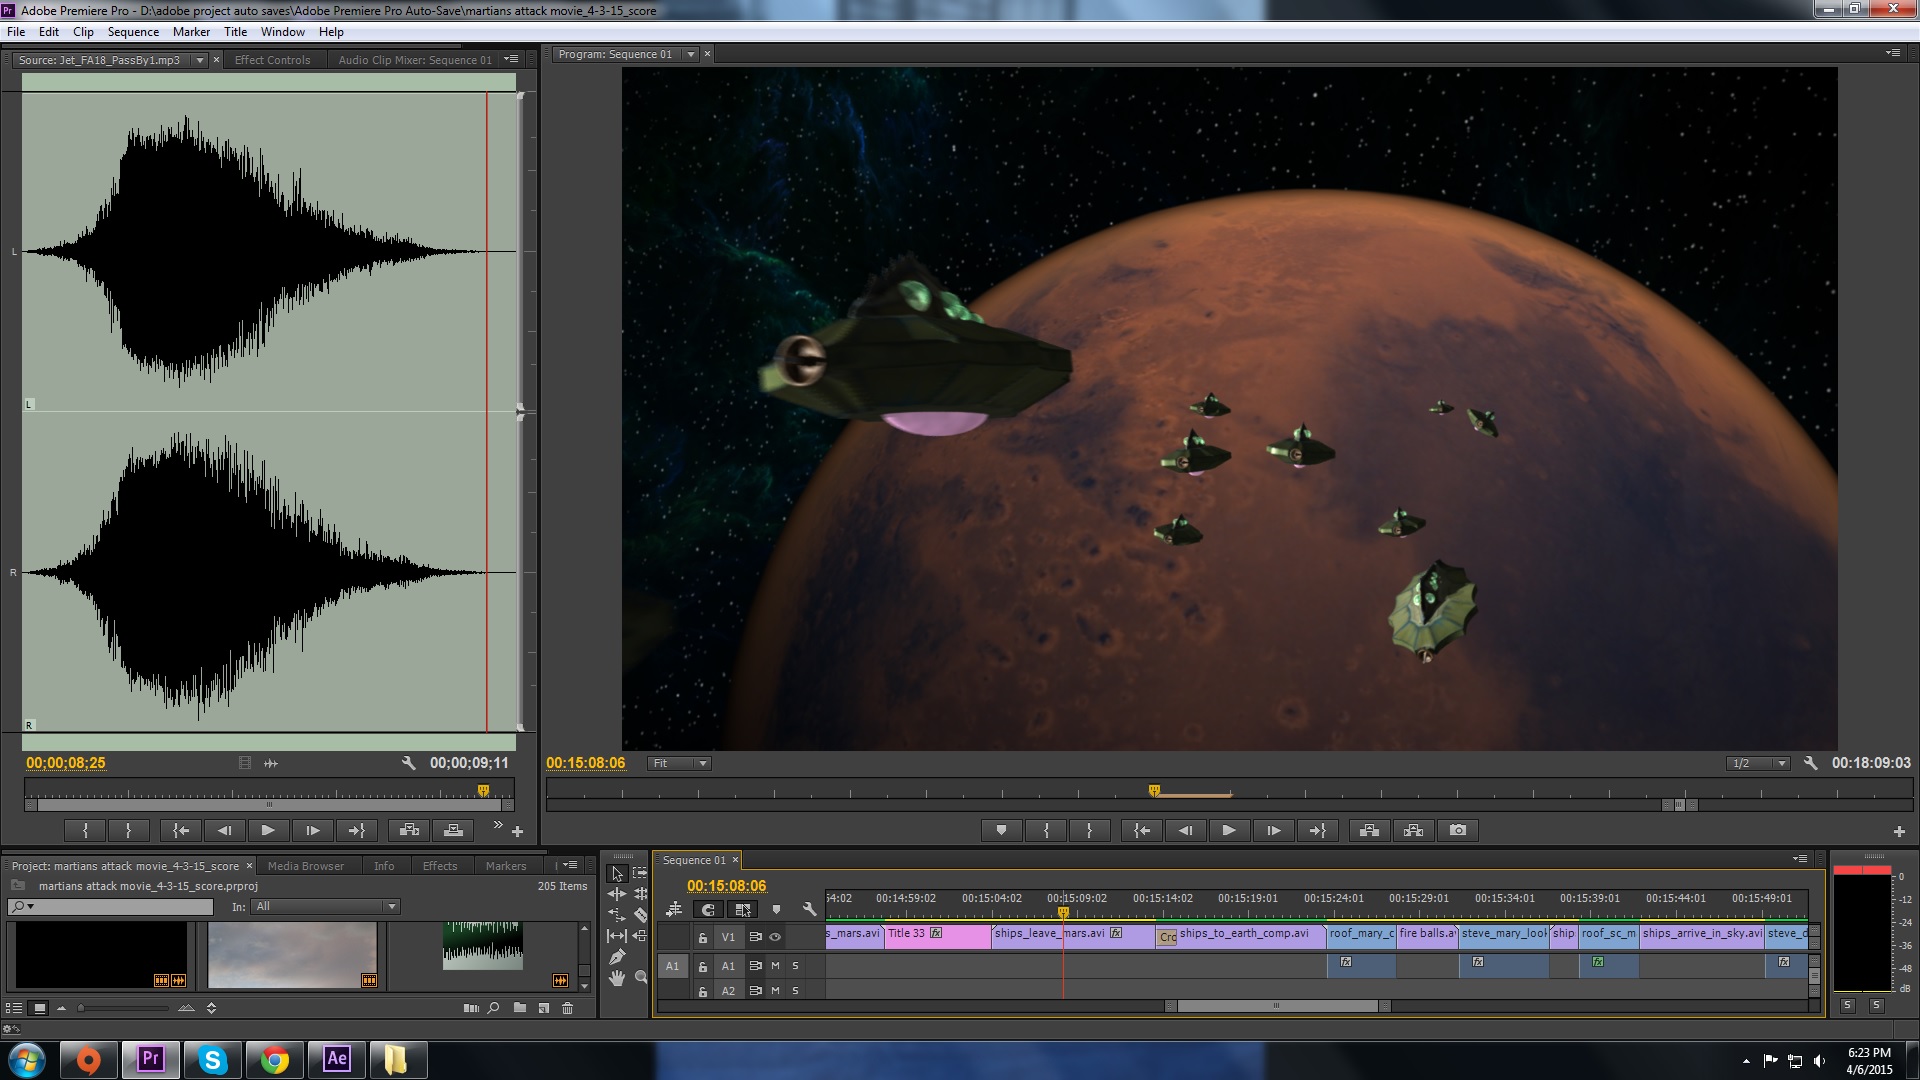The image size is (1920, 1080).
Task: Open Program monitor settings wrench
Action: [1810, 763]
